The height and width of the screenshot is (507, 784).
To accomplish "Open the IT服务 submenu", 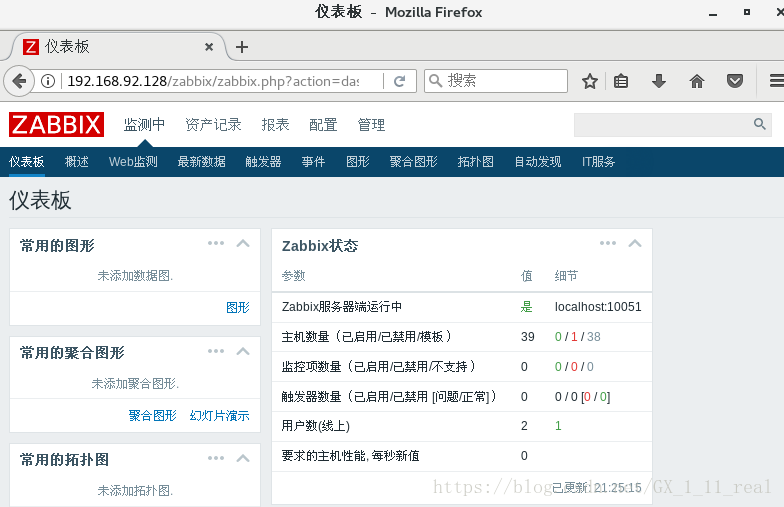I will coord(598,162).
